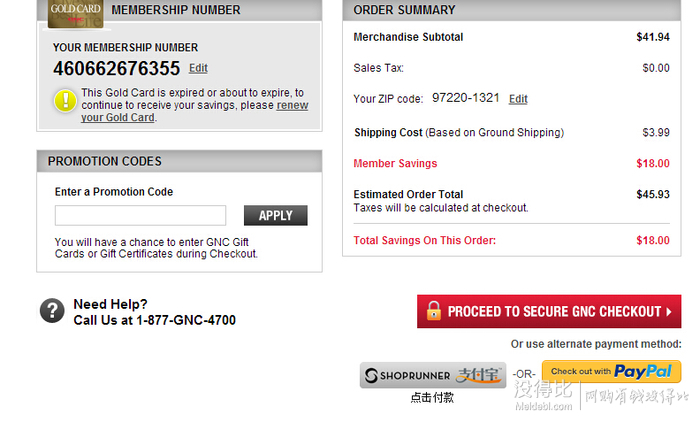Viewport: 700px width, 430px height.
Task: Click the ShopRunner logo icon
Action: click(x=371, y=376)
